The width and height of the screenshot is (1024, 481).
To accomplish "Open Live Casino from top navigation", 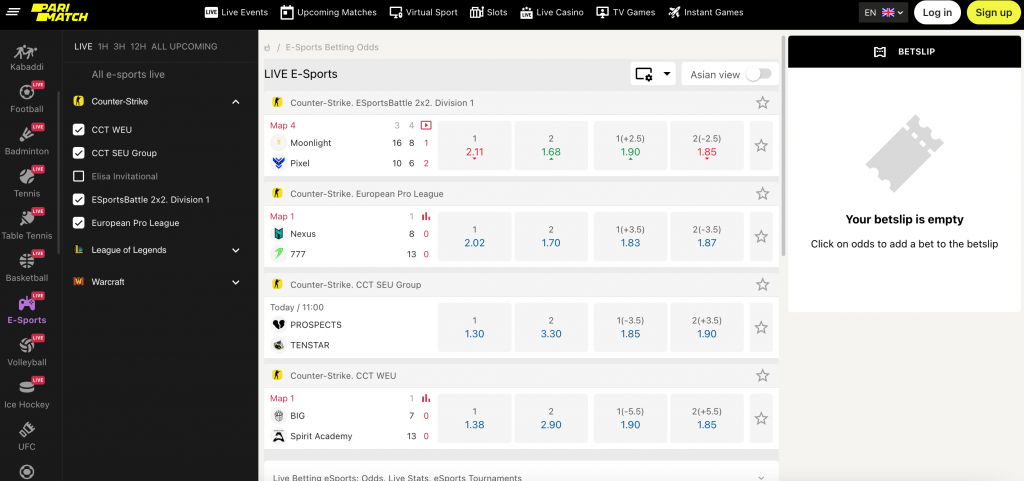I will pyautogui.click(x=552, y=12).
